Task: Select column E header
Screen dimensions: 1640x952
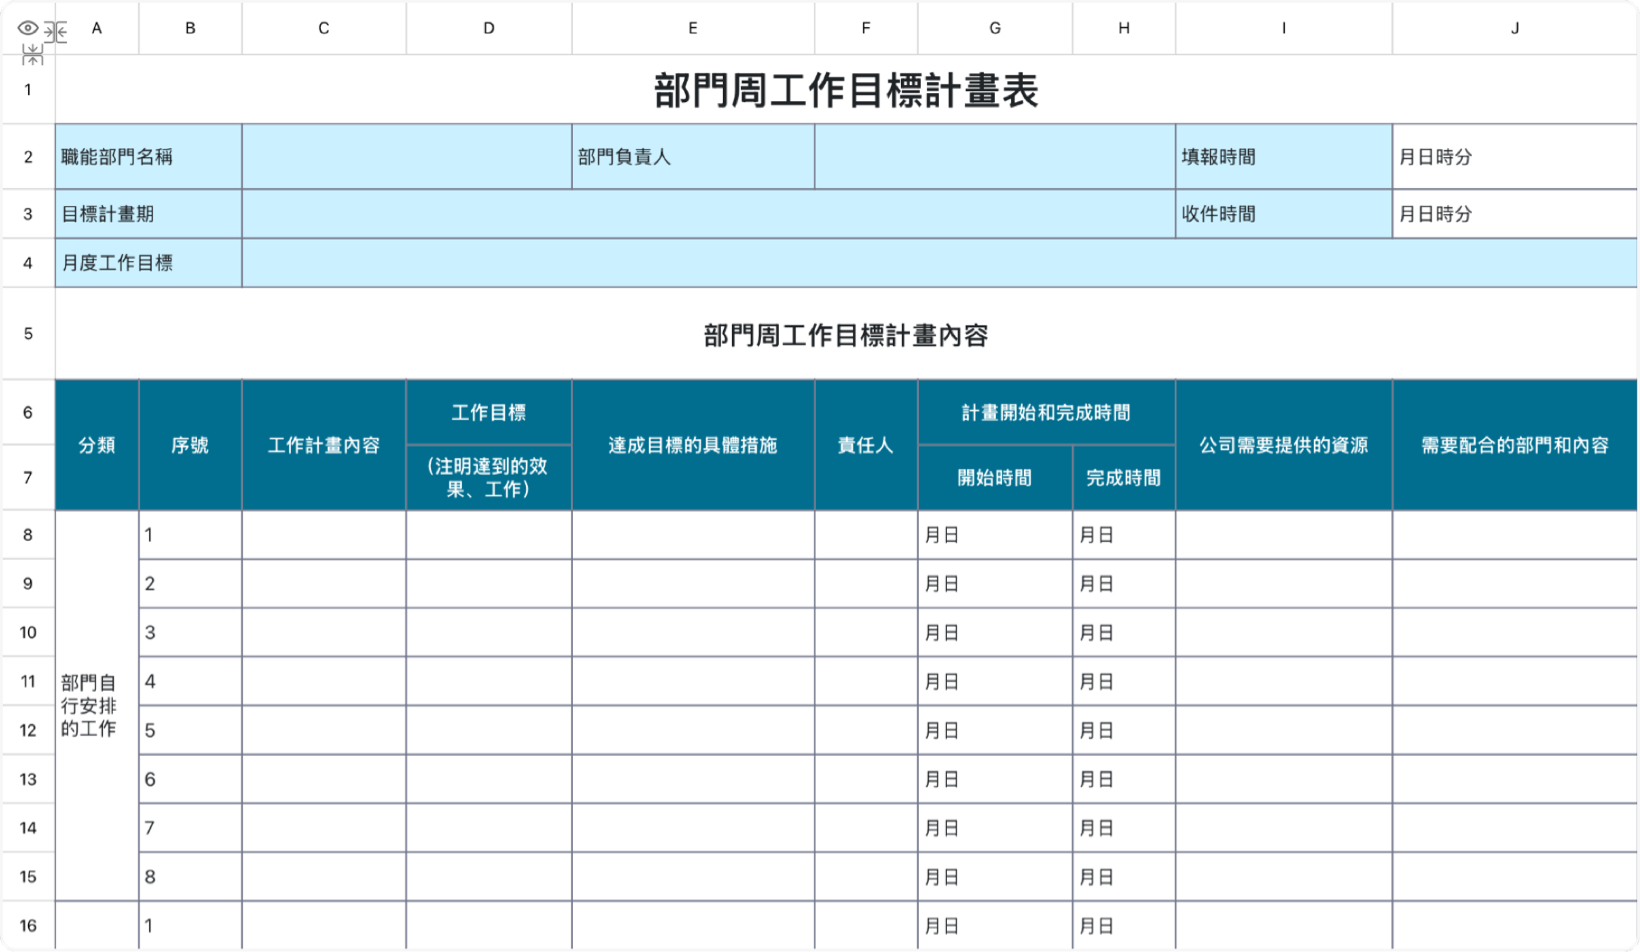Action: (x=693, y=28)
